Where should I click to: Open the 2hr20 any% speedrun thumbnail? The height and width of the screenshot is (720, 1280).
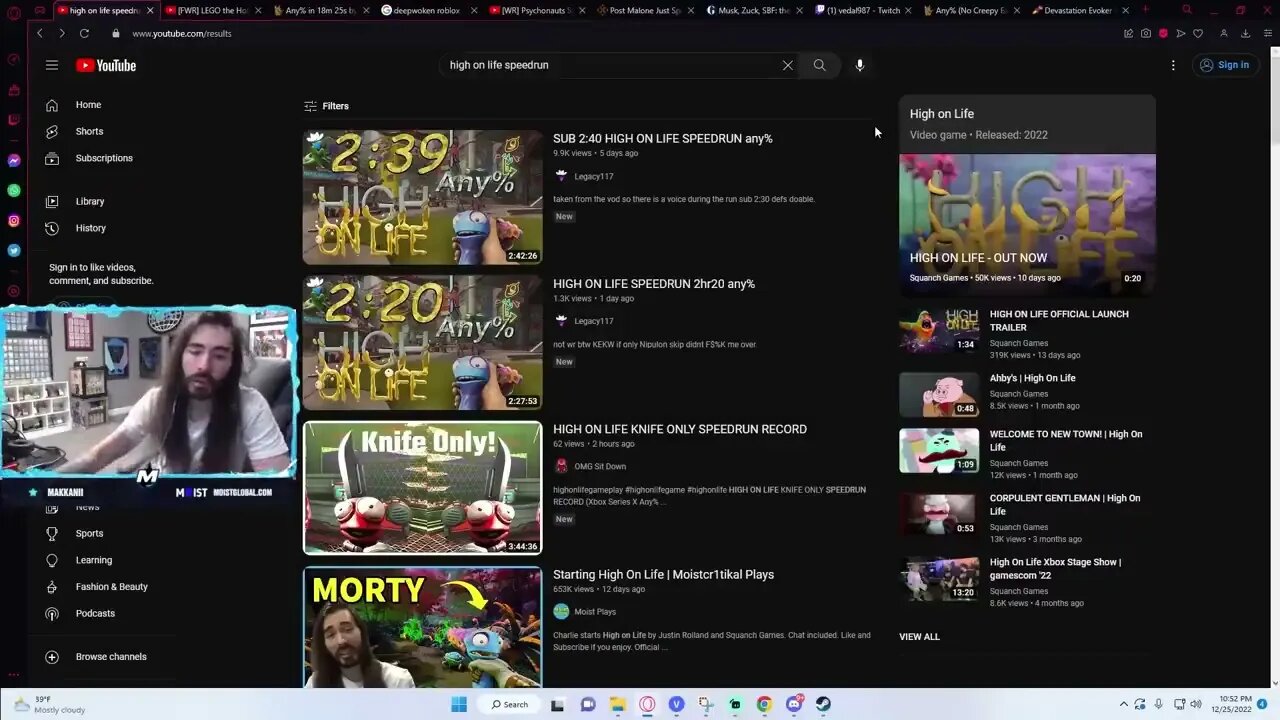coord(422,342)
